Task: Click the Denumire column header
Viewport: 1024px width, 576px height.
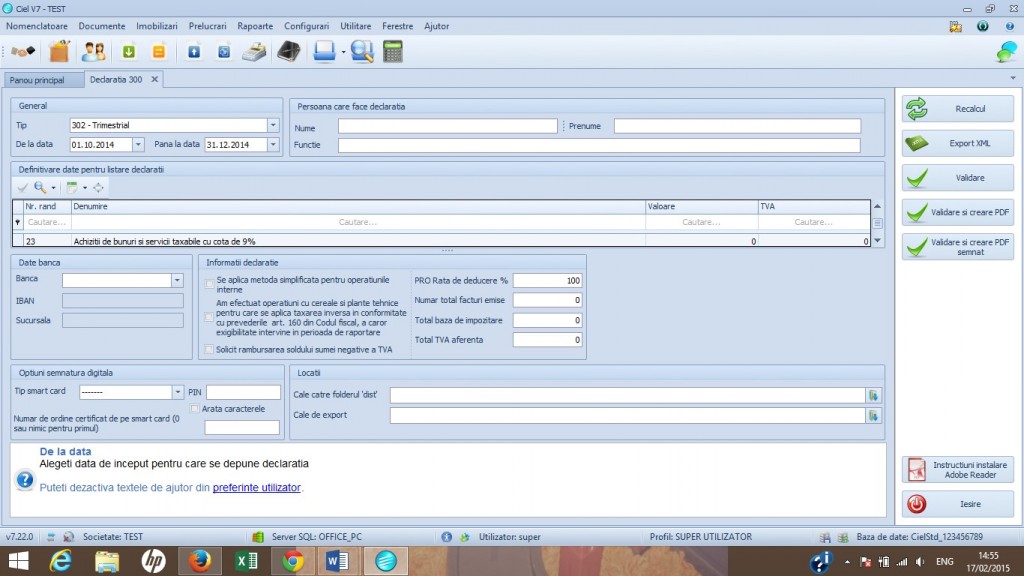Action: [358, 206]
